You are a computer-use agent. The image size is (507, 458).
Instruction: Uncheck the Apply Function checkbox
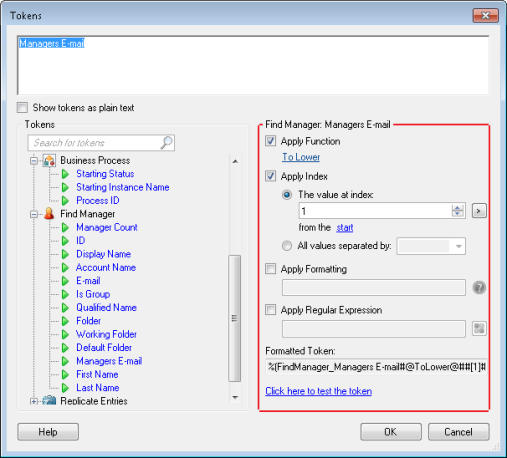(x=270, y=141)
